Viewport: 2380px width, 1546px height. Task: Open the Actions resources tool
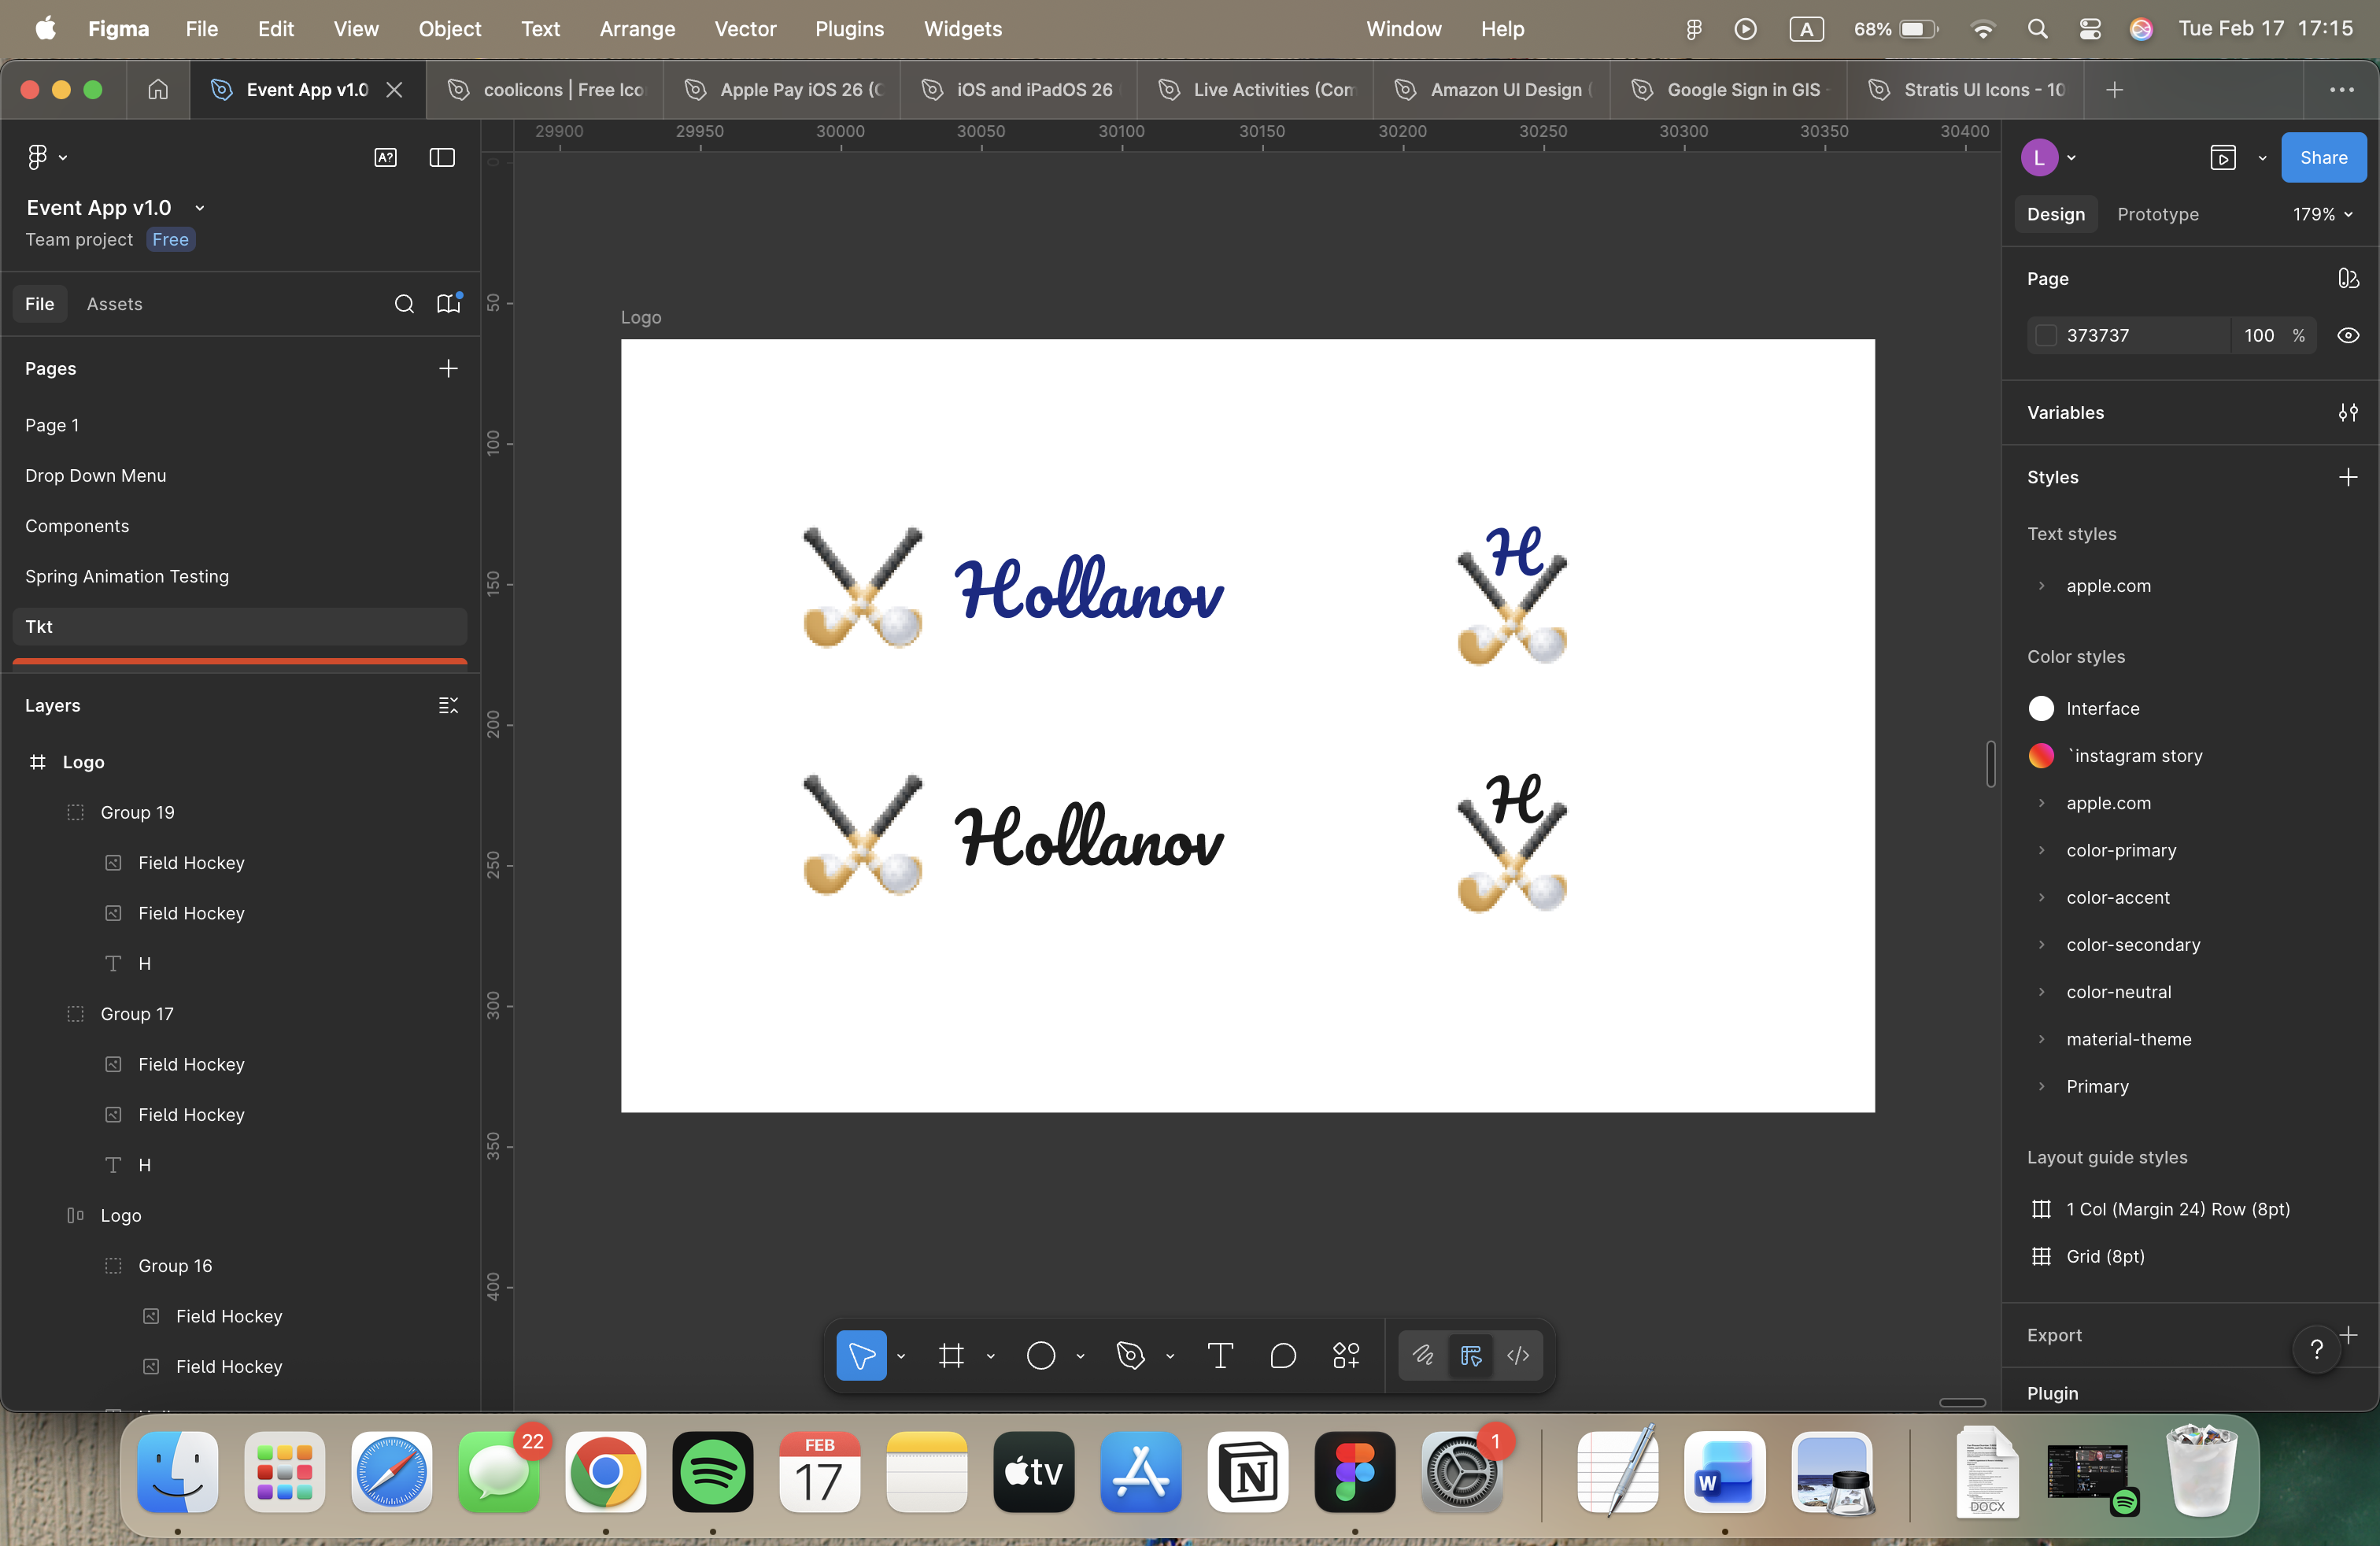coord(1346,1355)
